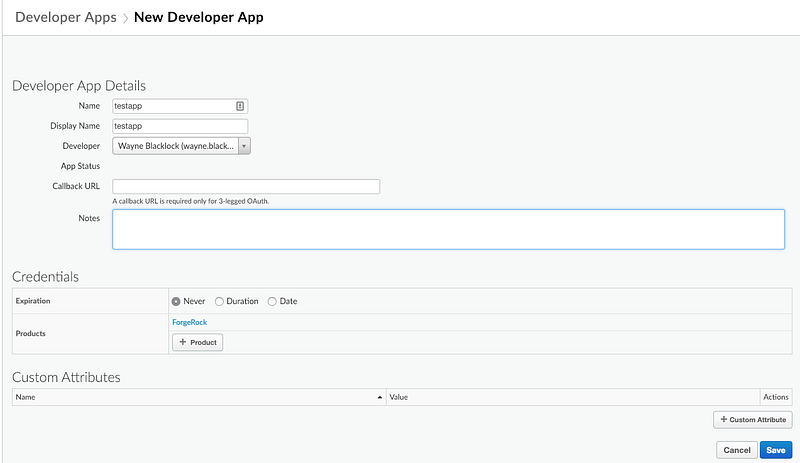
Task: Click the Actions column header
Action: pos(775,397)
